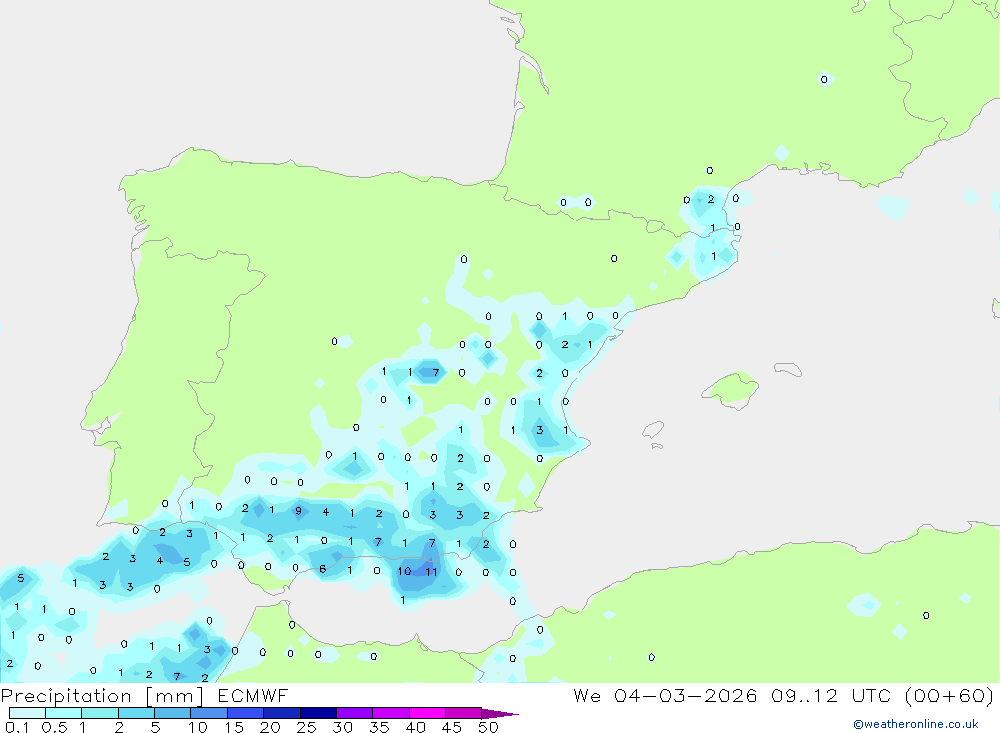Click the 2–5 mm legend color box
Screen dimensions: 1000x733
136,713
